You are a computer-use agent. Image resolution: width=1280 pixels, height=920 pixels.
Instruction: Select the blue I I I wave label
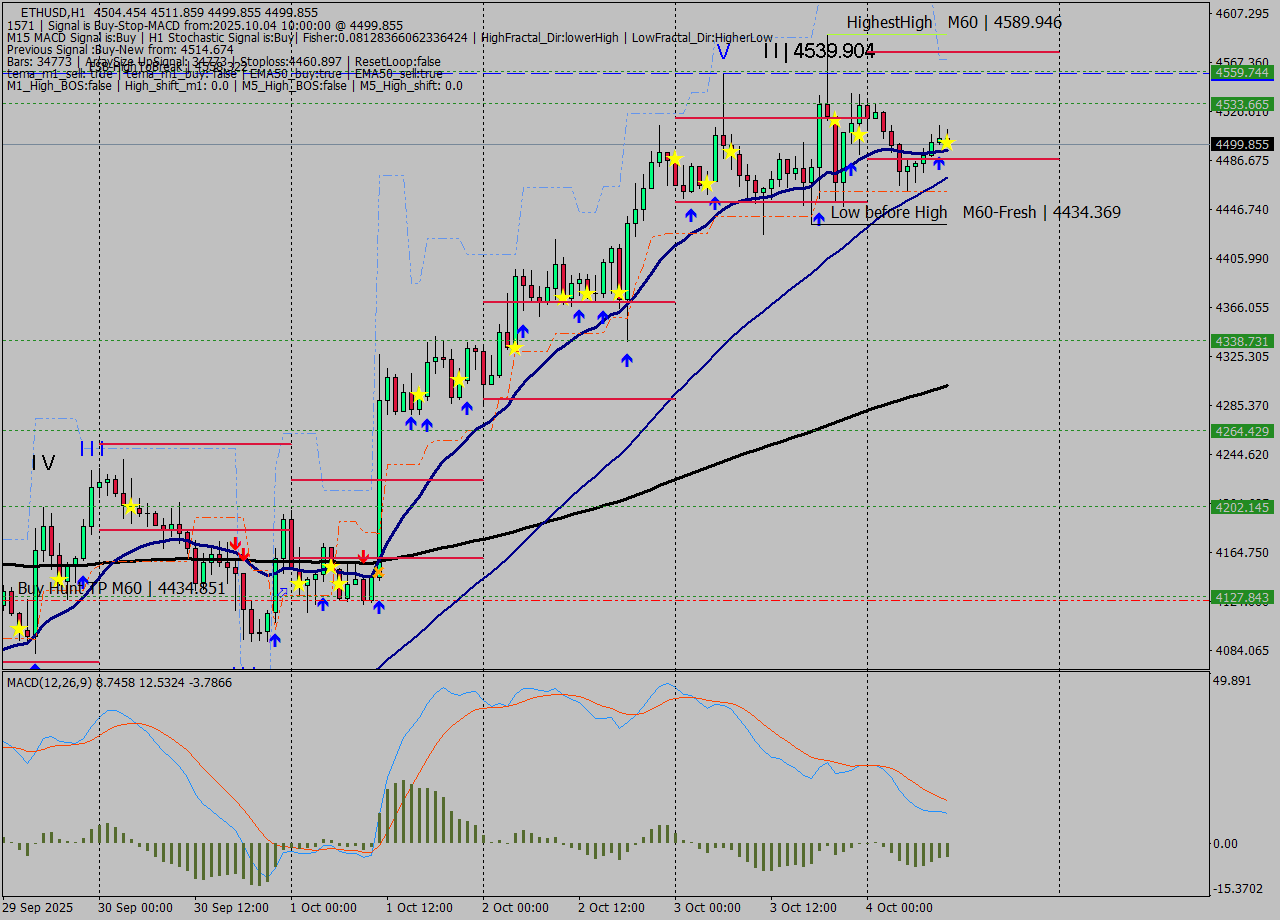pos(91,449)
